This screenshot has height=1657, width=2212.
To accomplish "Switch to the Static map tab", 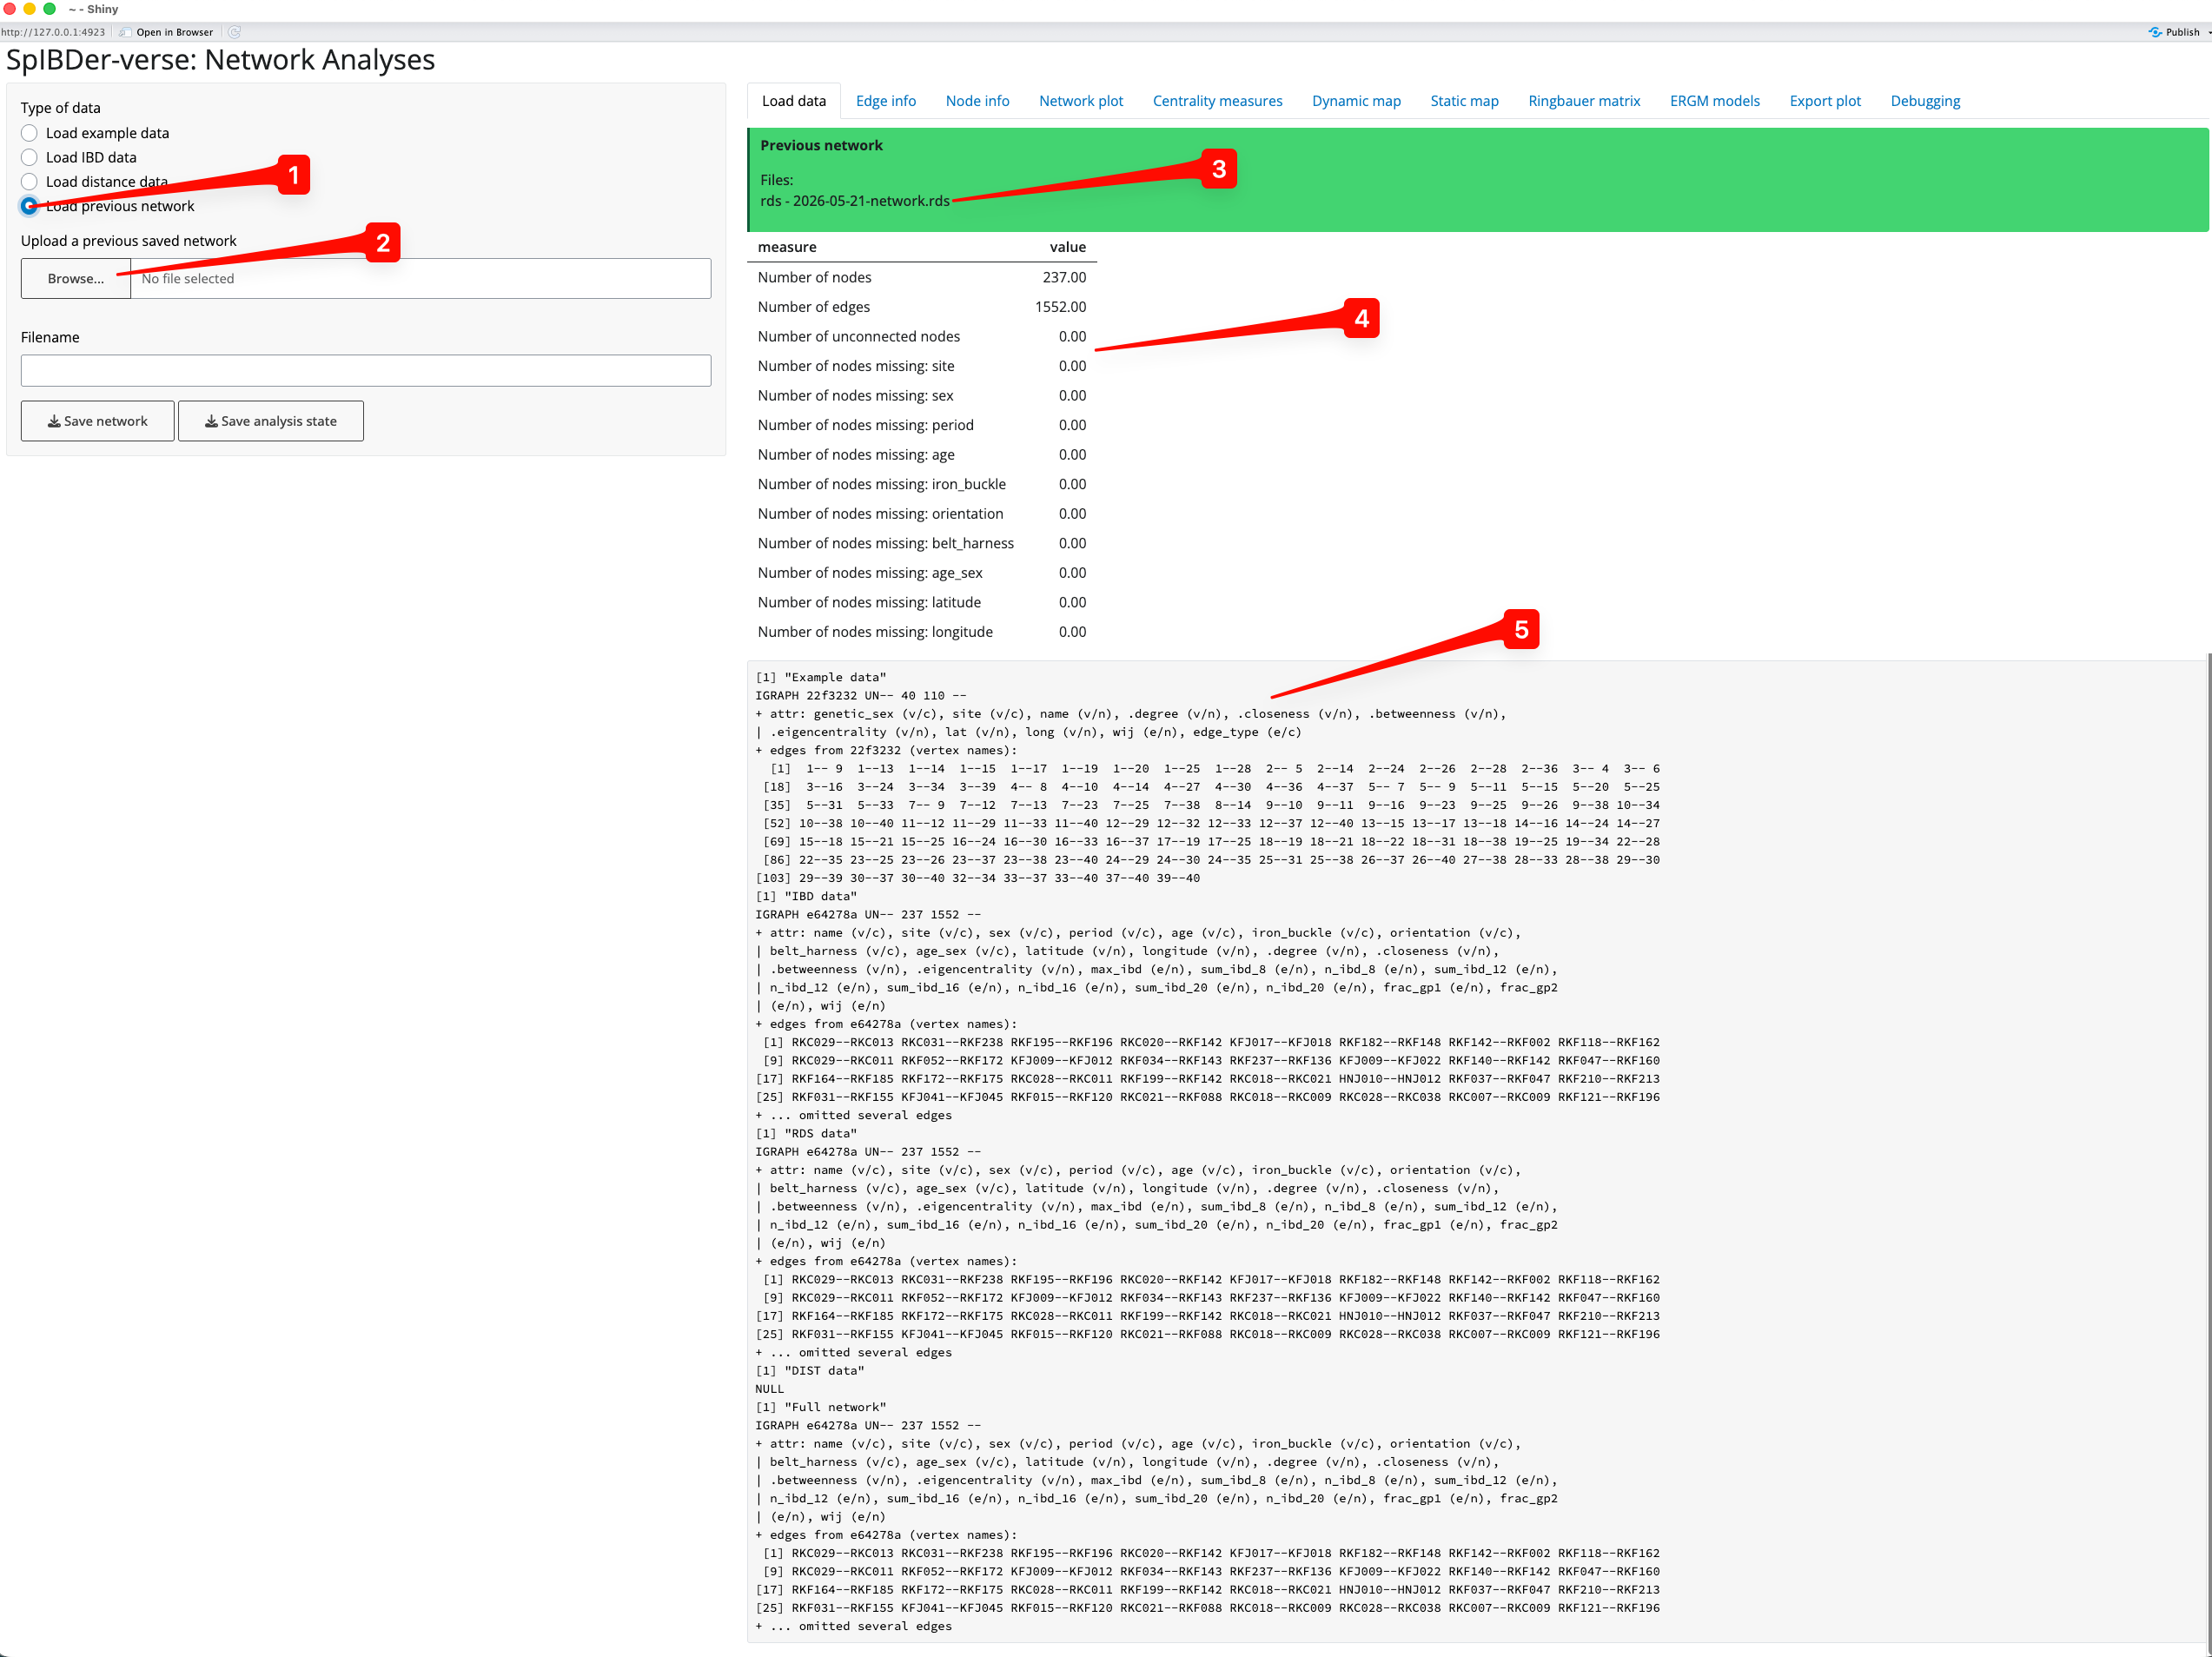I will coord(1464,101).
